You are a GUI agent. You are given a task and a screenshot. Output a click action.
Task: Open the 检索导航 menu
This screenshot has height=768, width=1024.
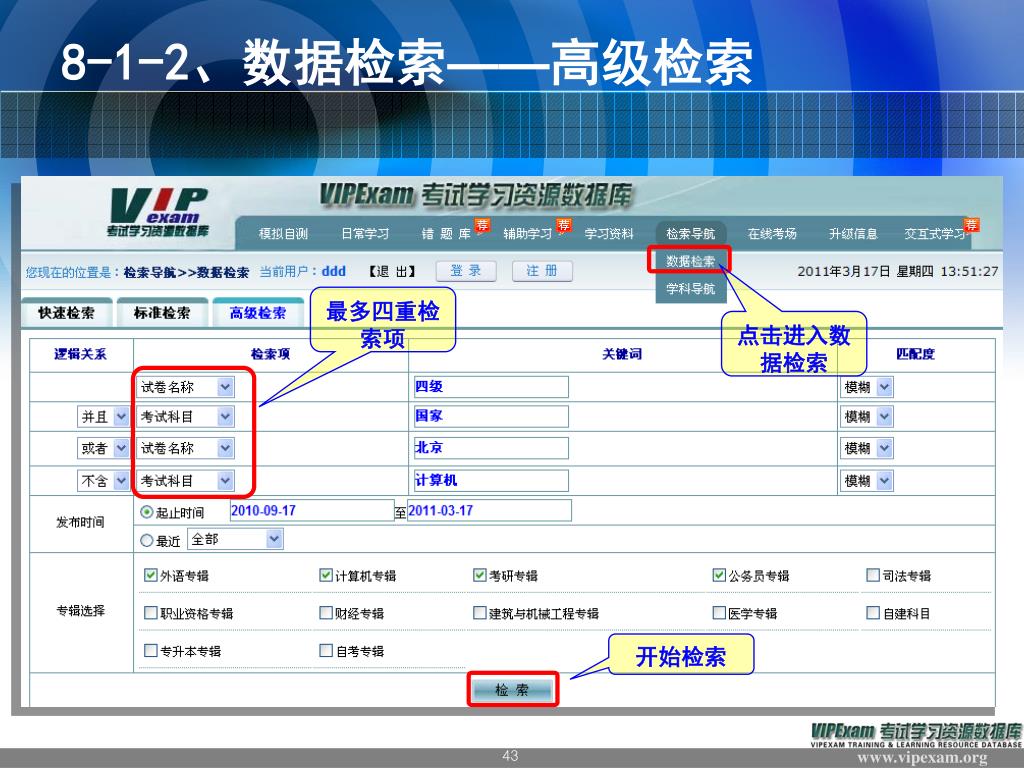click(x=690, y=234)
